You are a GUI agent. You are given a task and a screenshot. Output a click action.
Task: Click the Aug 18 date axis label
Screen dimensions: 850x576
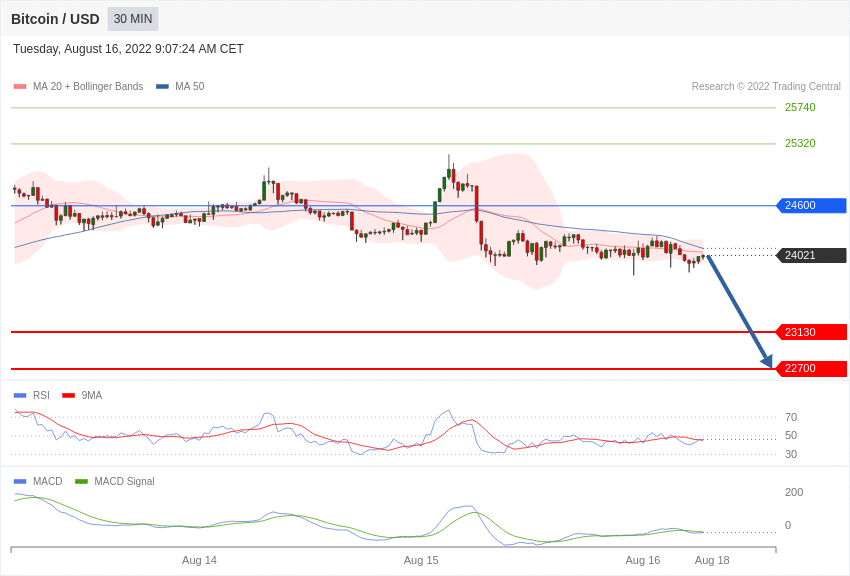[712, 560]
